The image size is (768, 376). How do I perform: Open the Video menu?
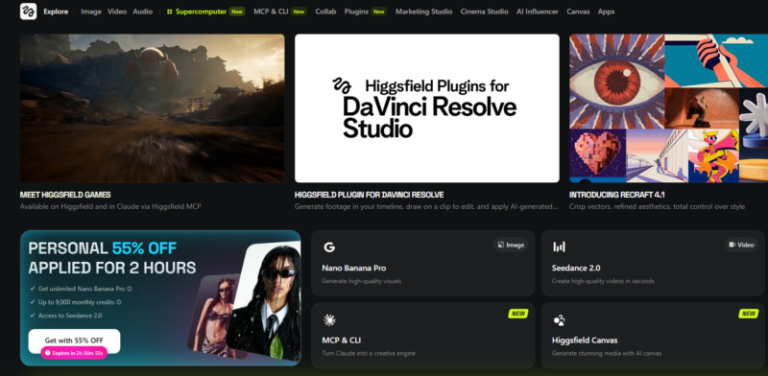point(117,12)
